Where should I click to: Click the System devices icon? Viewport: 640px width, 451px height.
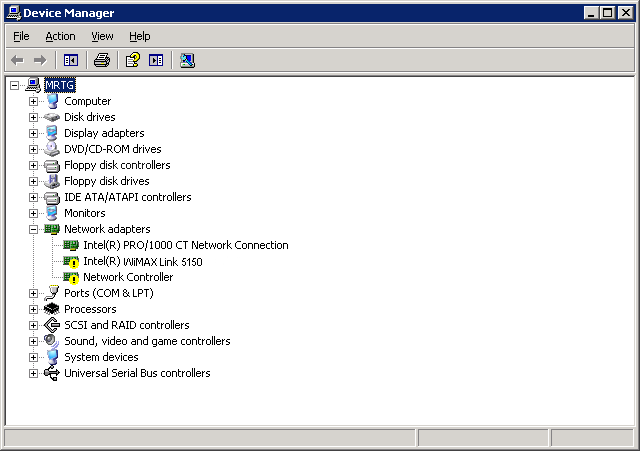click(x=52, y=357)
